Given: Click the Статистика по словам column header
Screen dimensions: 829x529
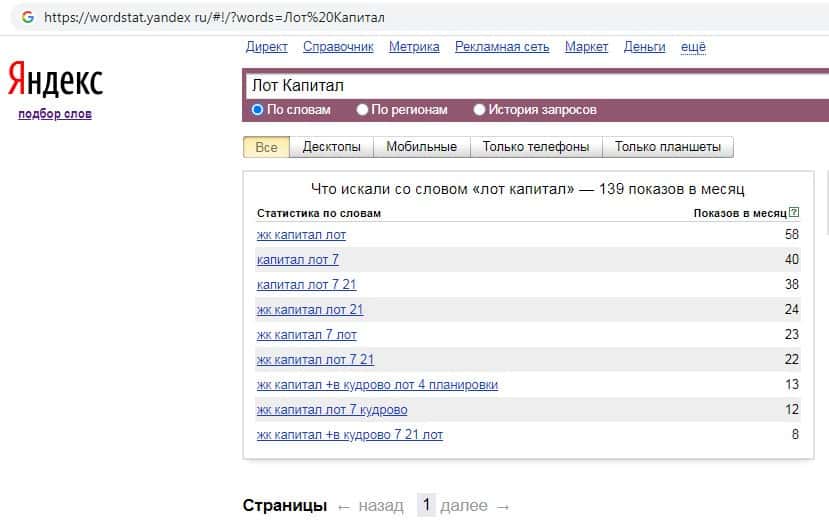Looking at the screenshot, I should (319, 213).
